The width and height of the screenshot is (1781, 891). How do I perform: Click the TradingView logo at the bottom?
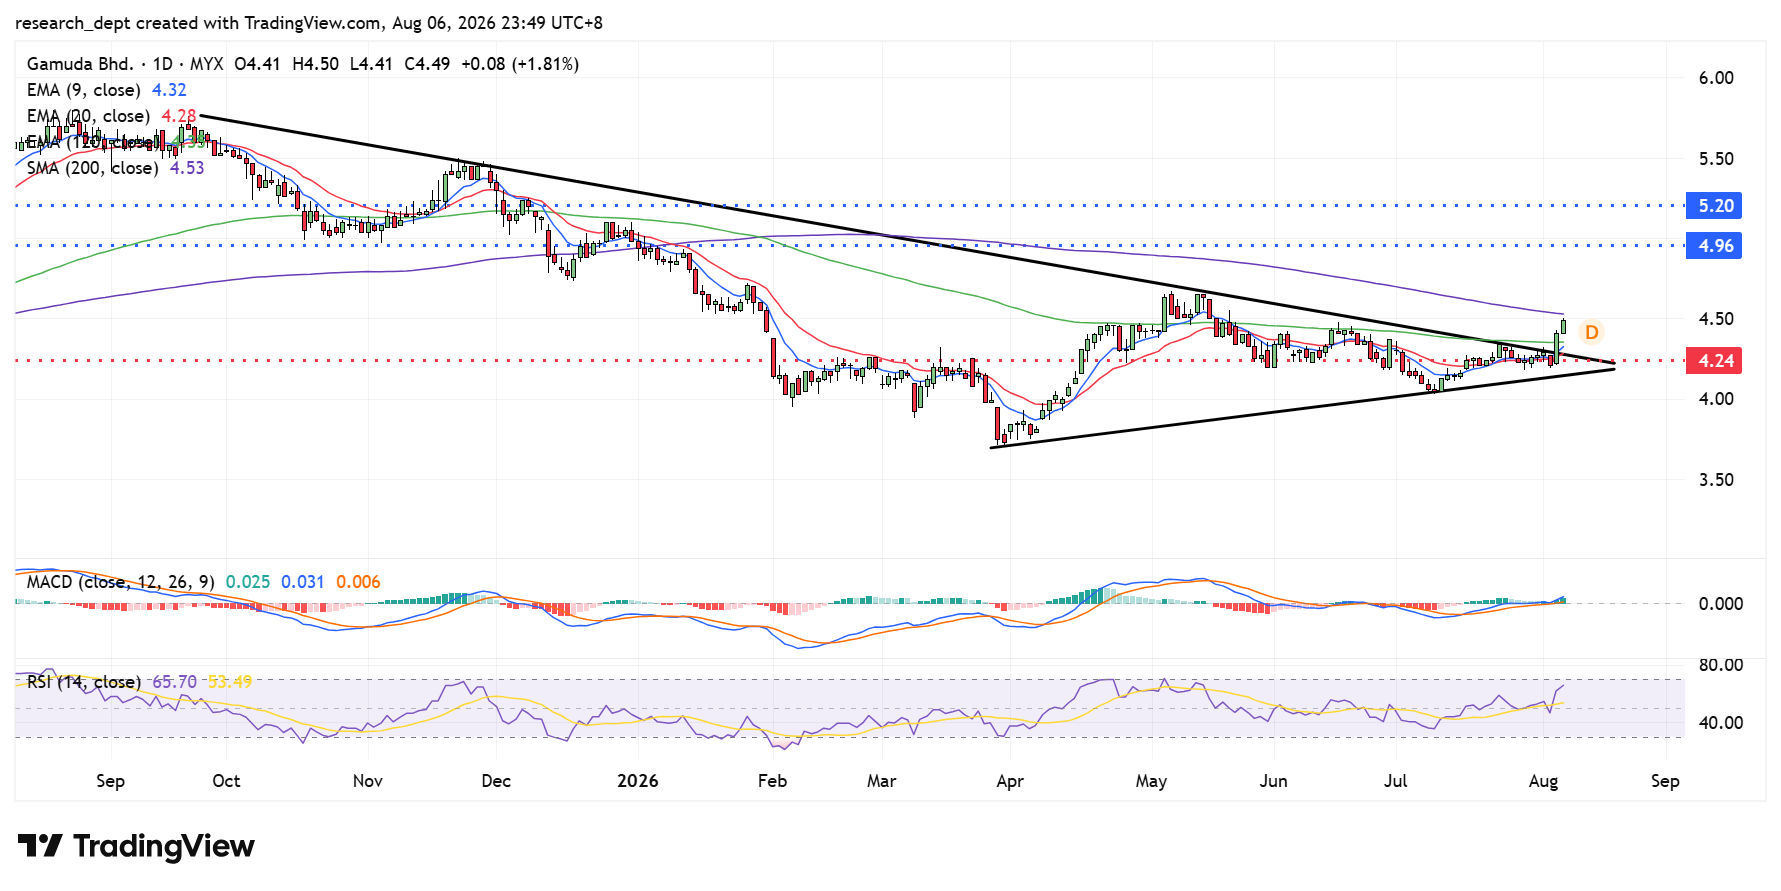tap(136, 846)
